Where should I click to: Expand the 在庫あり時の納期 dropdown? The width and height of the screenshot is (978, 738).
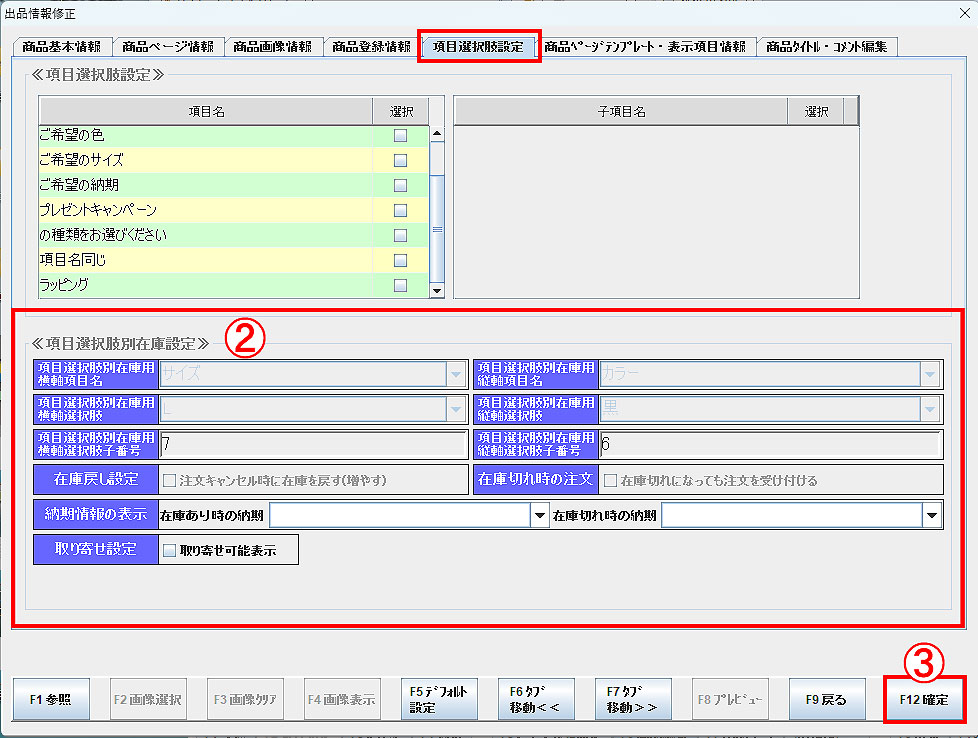(x=536, y=515)
